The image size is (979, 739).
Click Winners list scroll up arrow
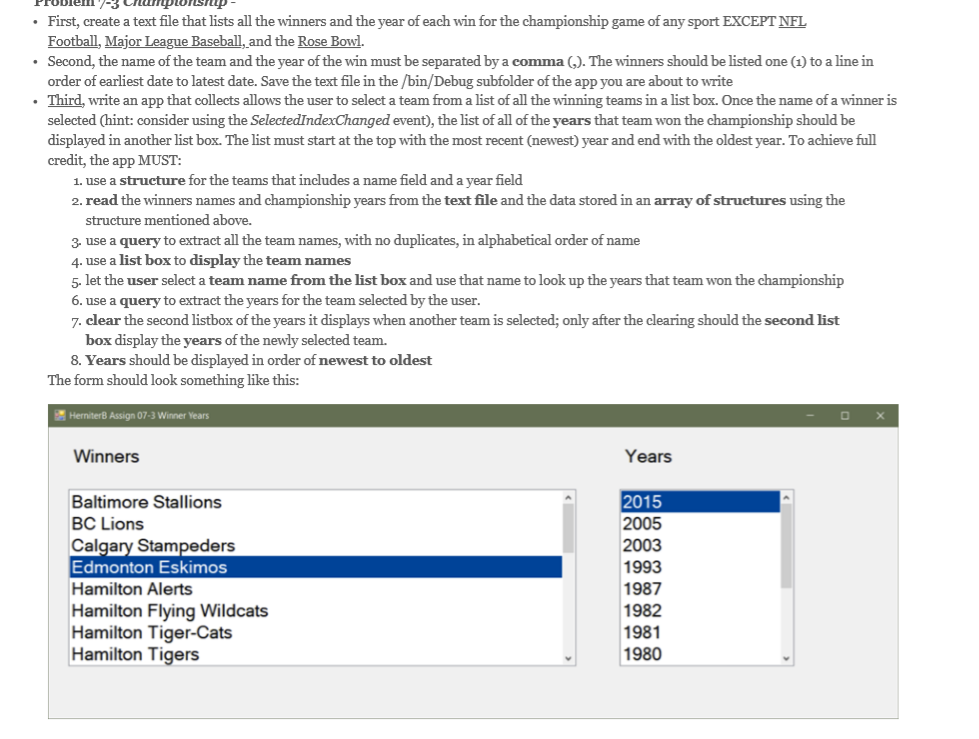pyautogui.click(x=568, y=497)
